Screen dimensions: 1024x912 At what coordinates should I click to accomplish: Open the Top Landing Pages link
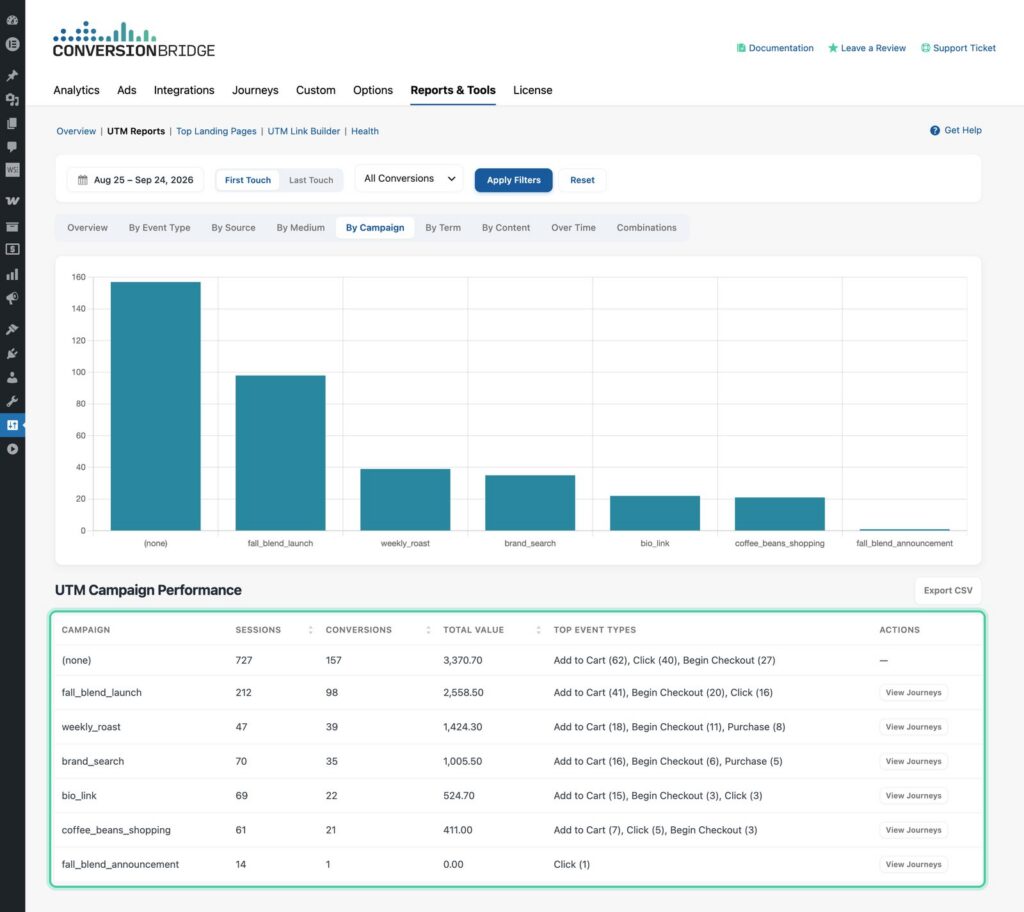click(x=216, y=131)
